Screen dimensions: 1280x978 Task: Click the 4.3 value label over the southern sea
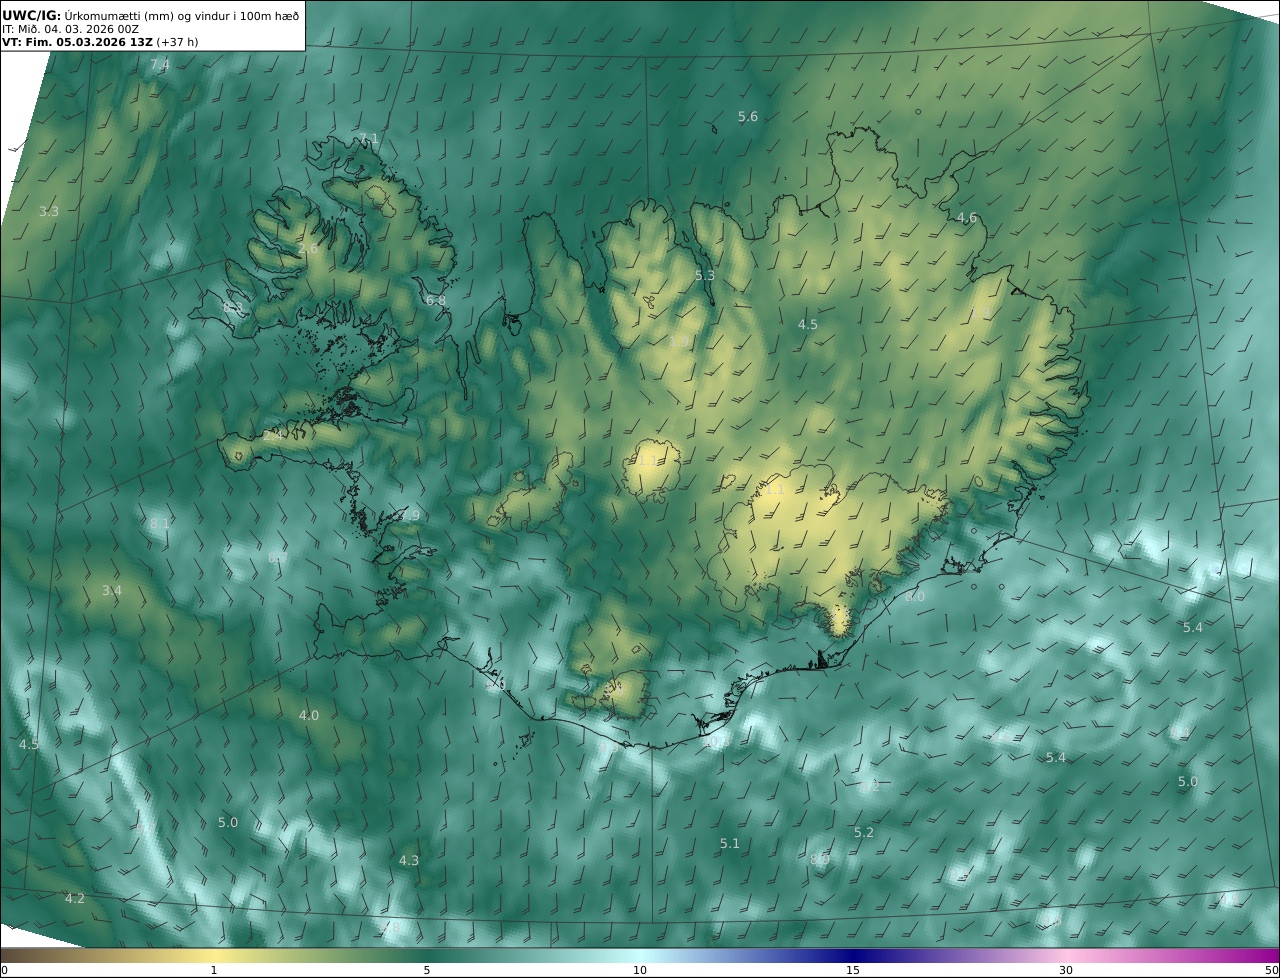[x=409, y=860]
